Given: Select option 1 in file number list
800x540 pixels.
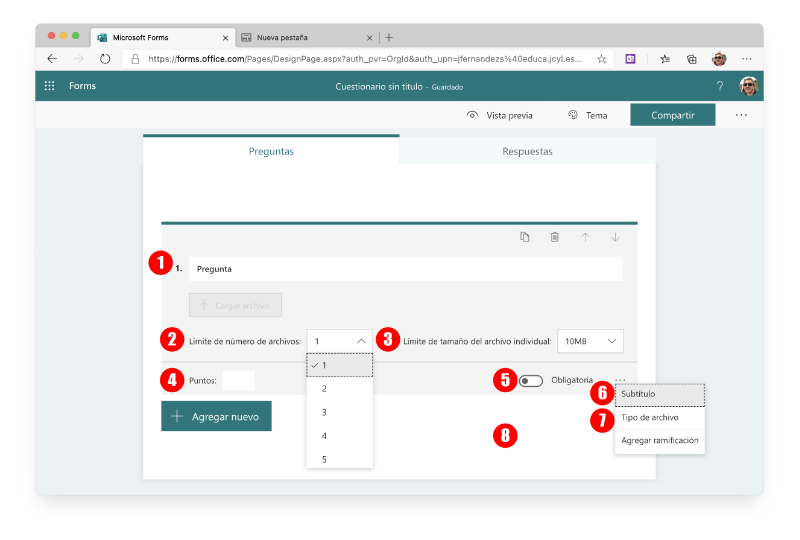Looking at the screenshot, I should point(339,365).
